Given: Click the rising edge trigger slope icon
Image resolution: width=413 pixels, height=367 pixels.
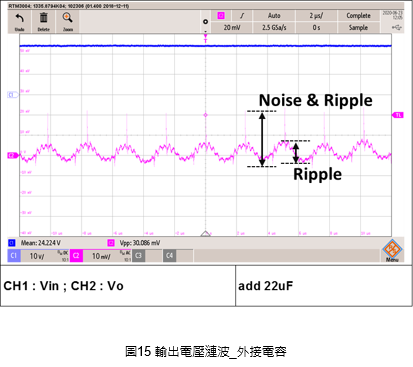Looking at the screenshot, I should (x=242, y=16).
